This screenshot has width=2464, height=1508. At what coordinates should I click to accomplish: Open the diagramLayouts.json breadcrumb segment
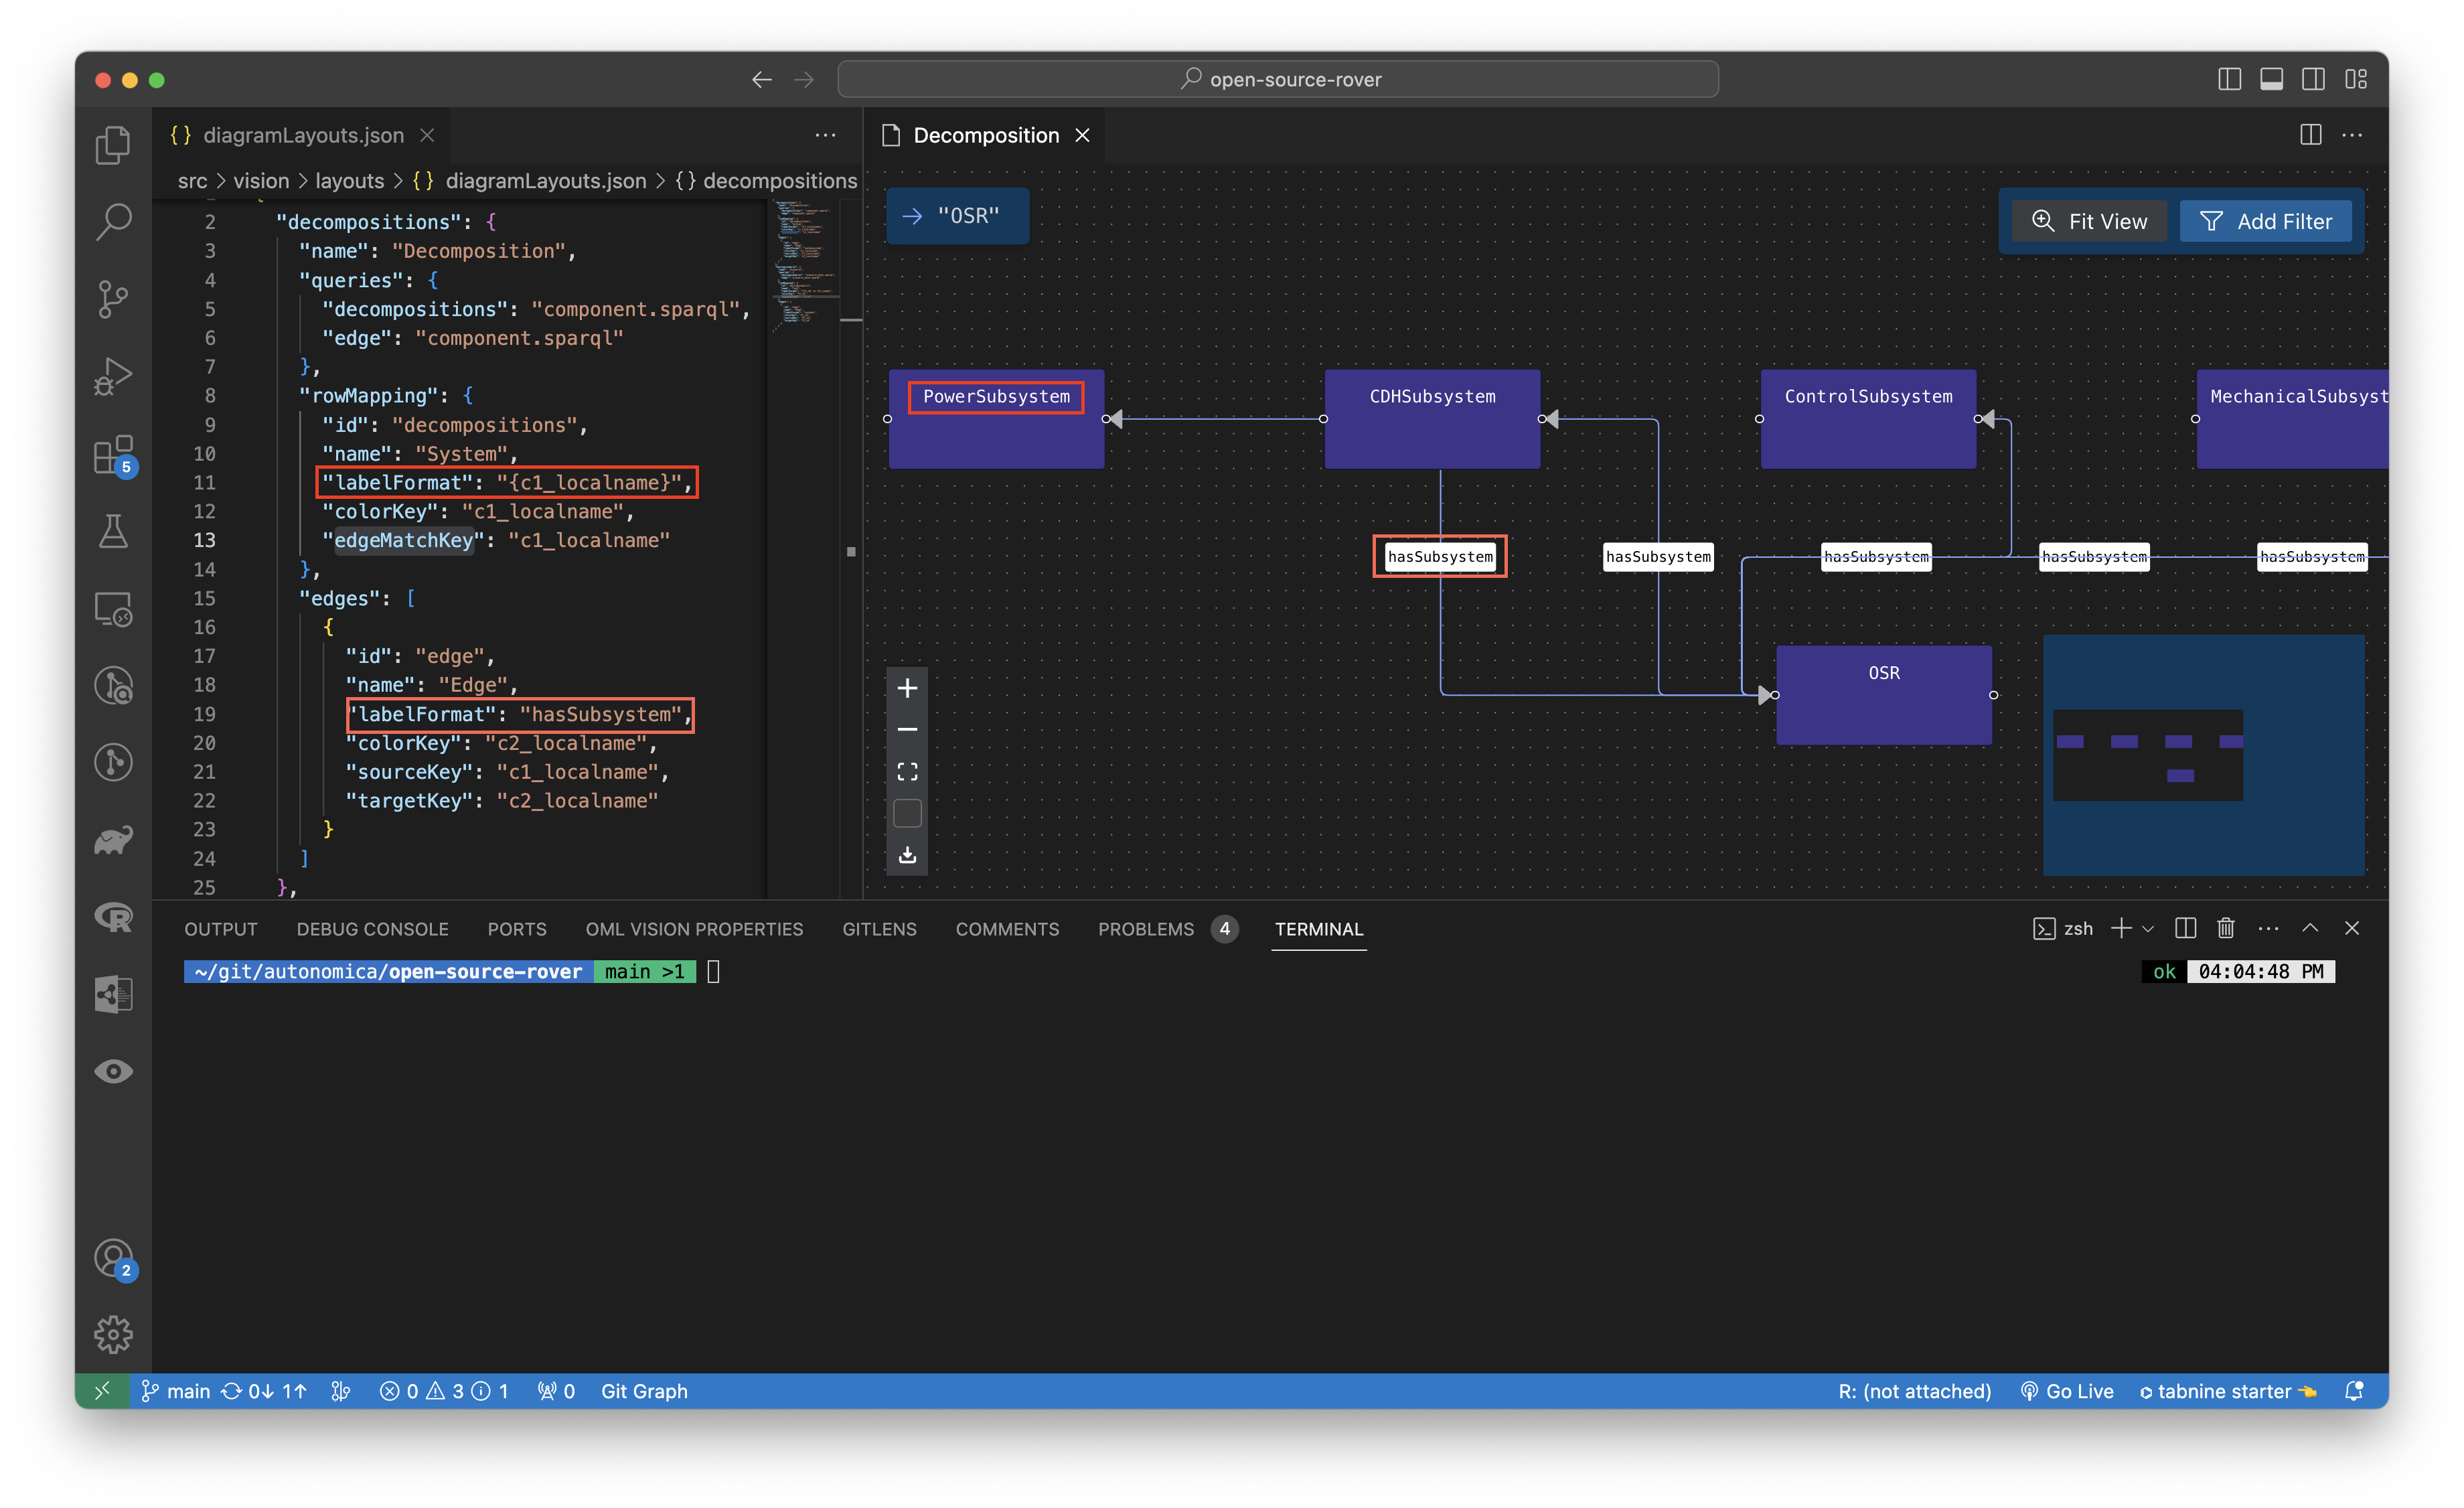coord(530,180)
